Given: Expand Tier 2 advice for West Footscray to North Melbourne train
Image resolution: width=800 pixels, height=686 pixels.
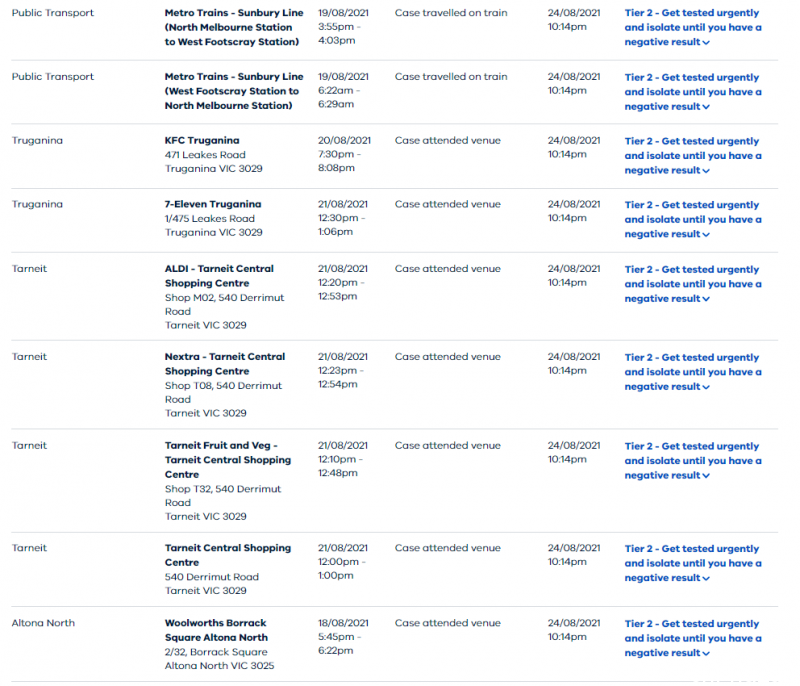Looking at the screenshot, I should (693, 92).
